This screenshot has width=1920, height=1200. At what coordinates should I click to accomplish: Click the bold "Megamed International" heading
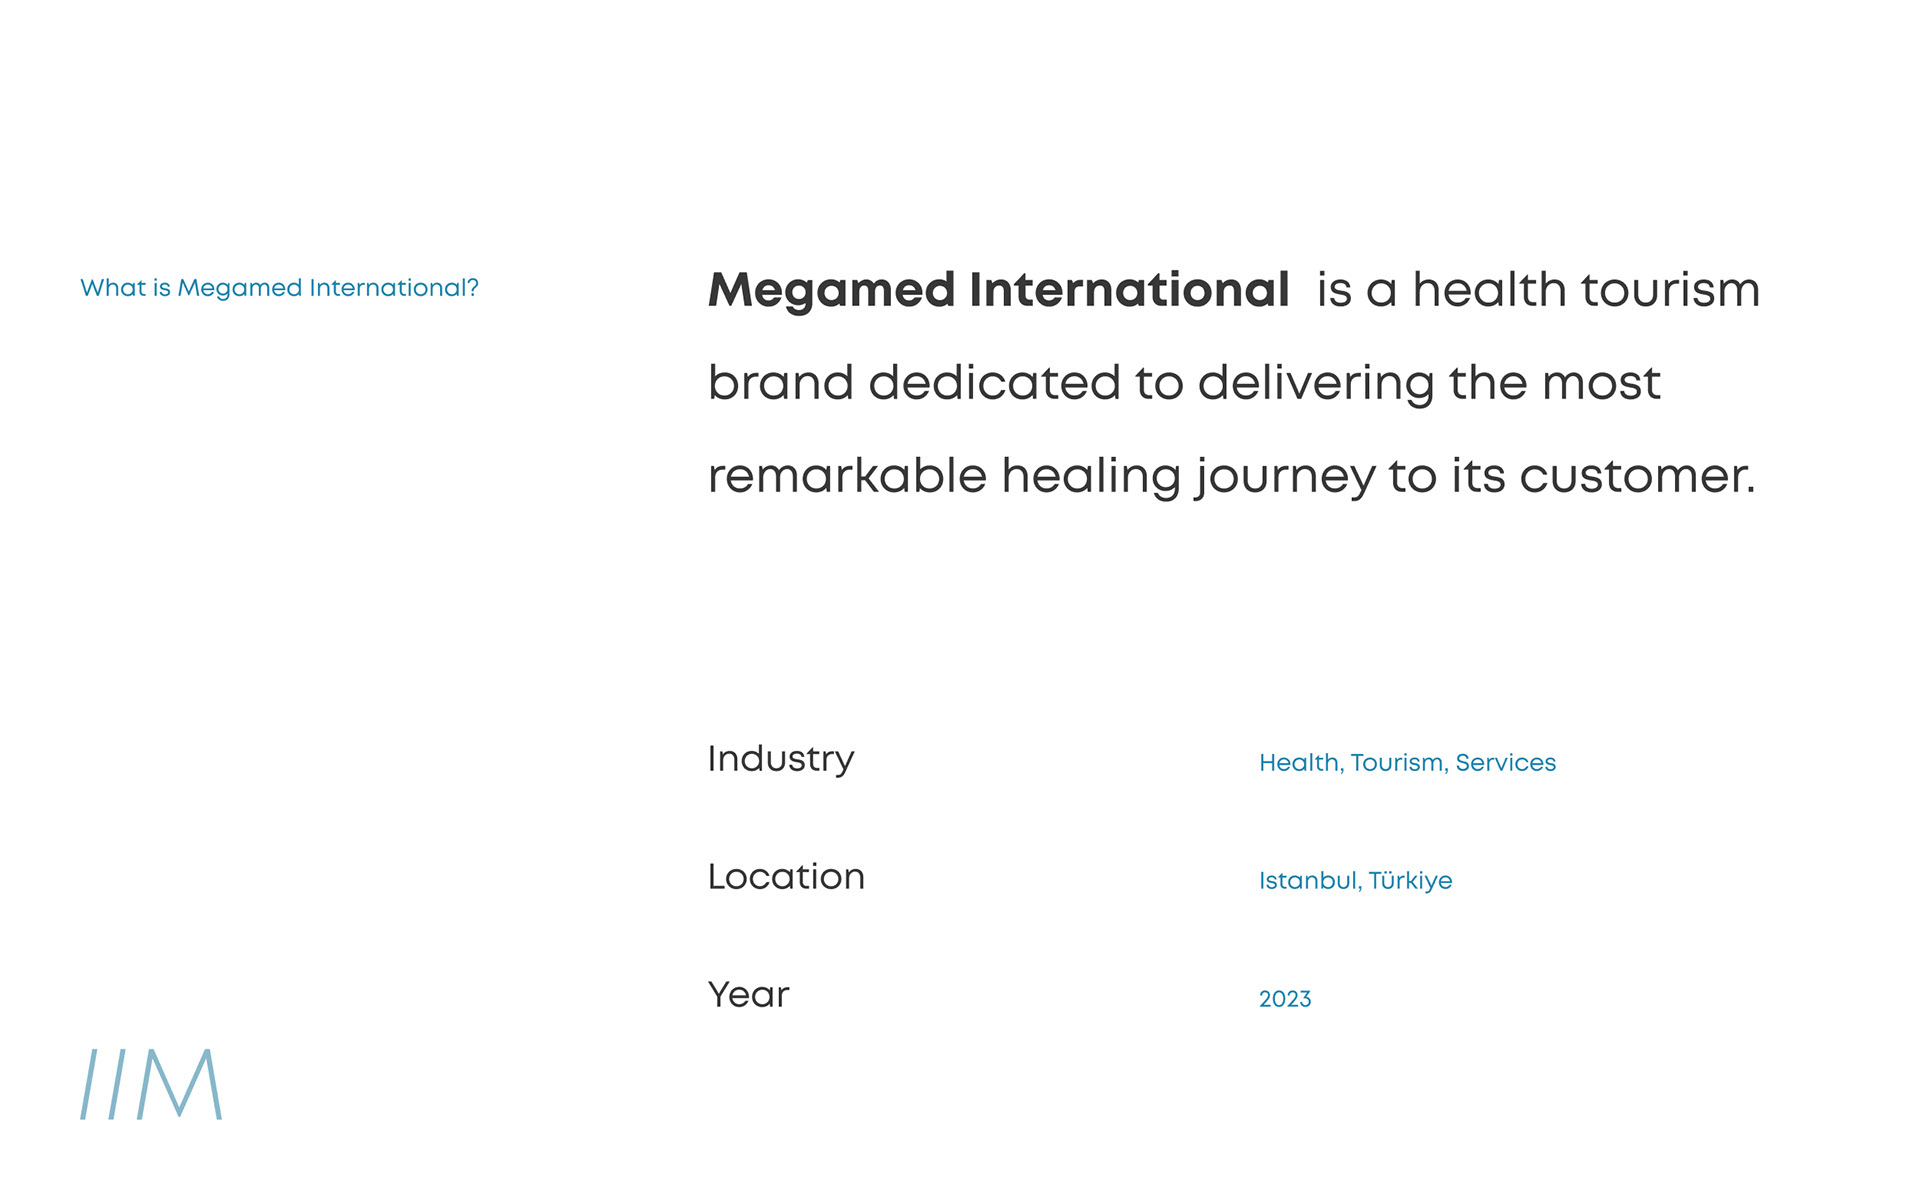998,290
